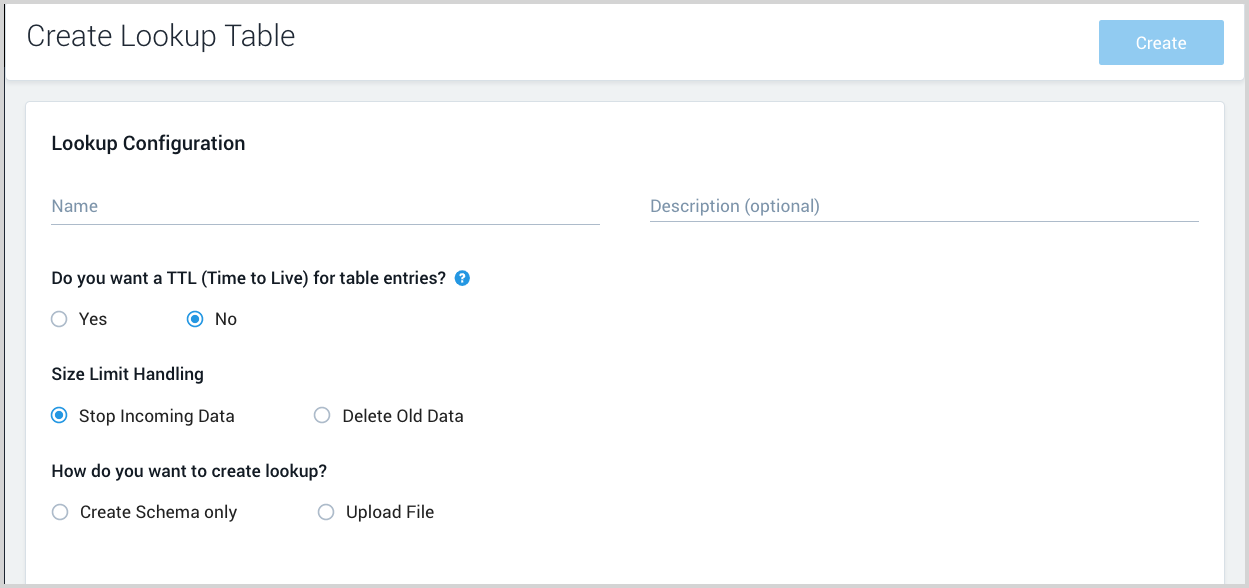The image size is (1249, 588).
Task: Choose Upload File option
Action: (x=325, y=511)
